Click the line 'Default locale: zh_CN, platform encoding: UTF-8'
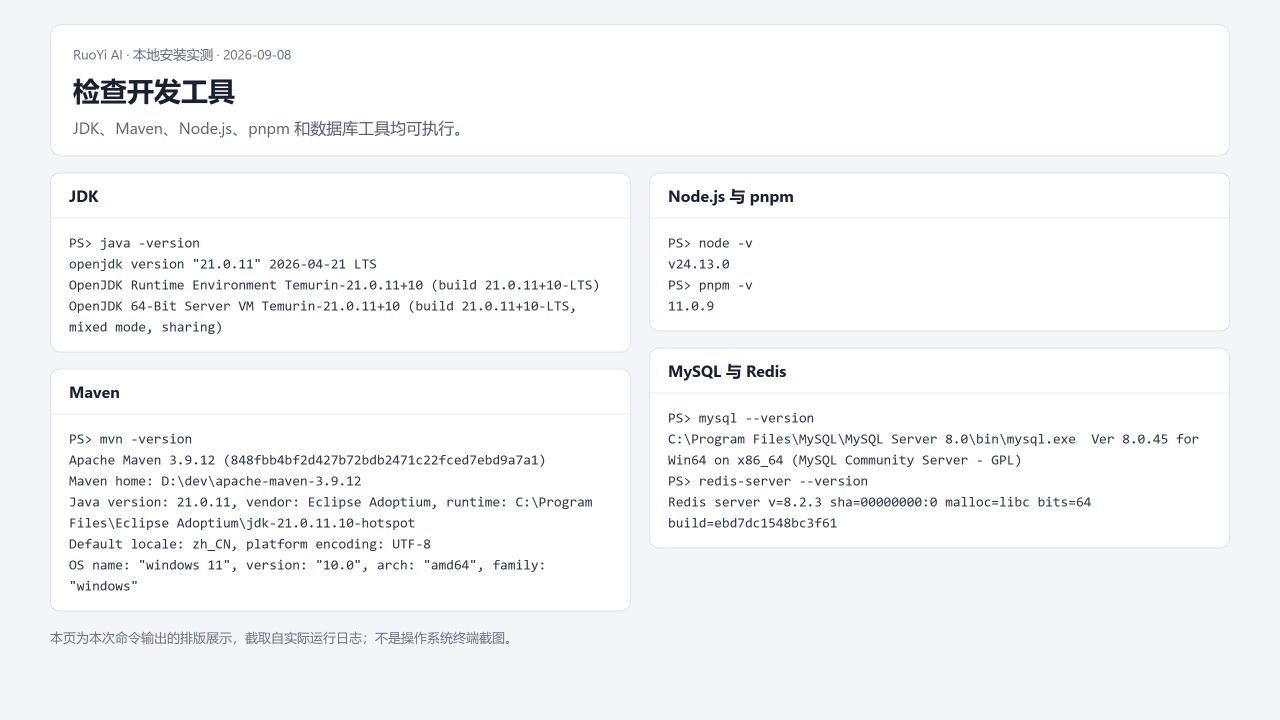Image resolution: width=1280 pixels, height=720 pixels. click(x=250, y=544)
